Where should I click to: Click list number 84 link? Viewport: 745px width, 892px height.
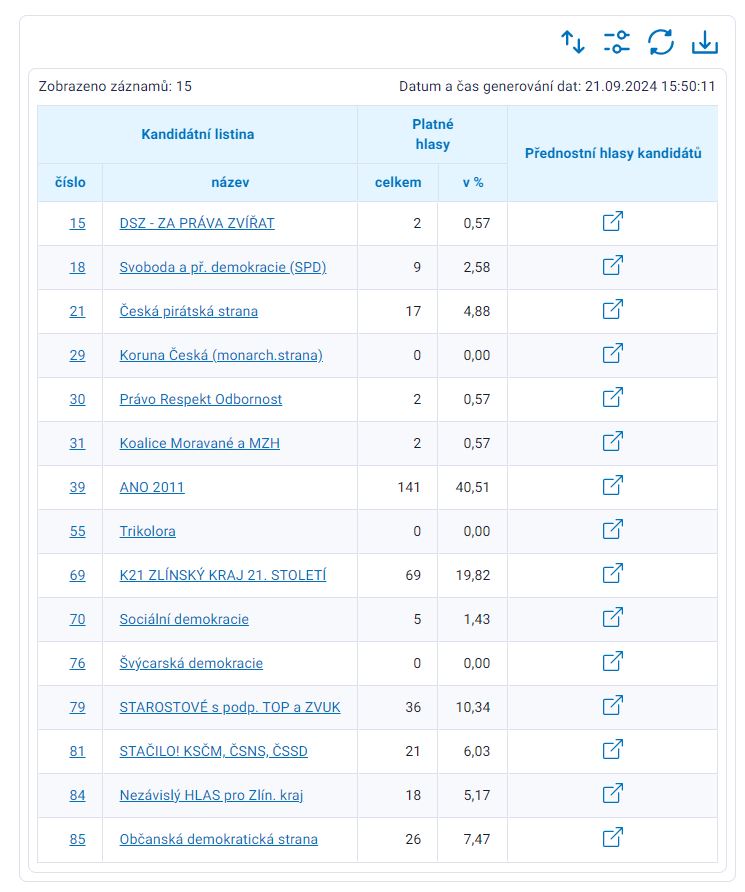(x=77, y=795)
